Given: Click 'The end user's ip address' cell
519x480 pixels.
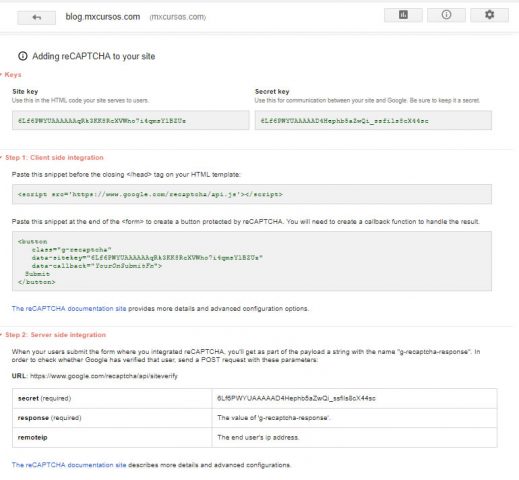Looking at the screenshot, I should click(354, 437).
